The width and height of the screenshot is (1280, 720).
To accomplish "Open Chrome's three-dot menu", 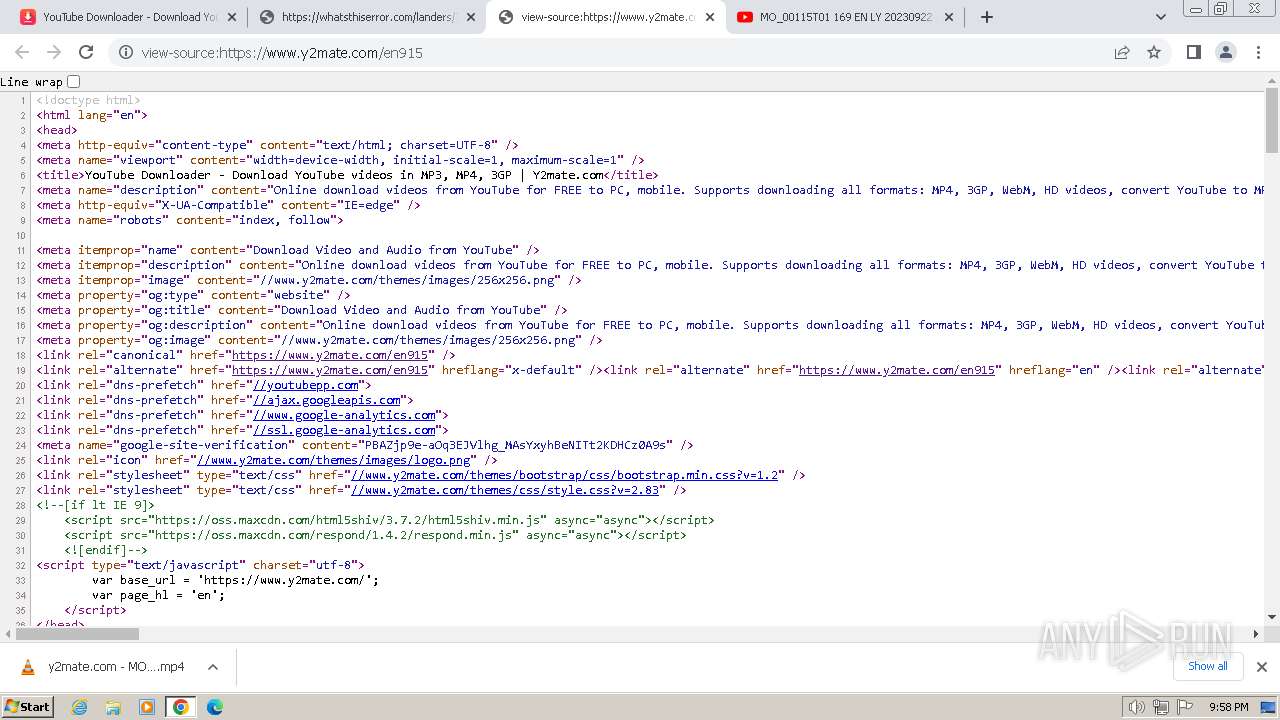I will click(1257, 52).
